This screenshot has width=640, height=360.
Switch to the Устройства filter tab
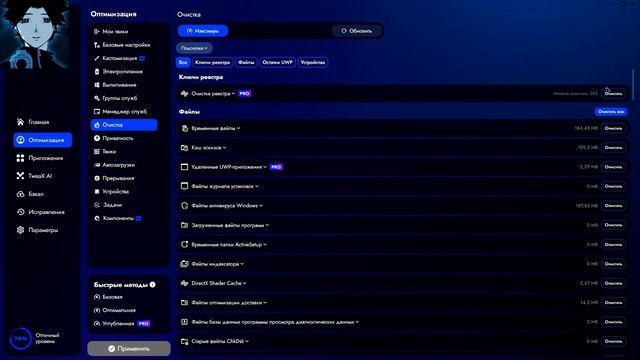(313, 62)
